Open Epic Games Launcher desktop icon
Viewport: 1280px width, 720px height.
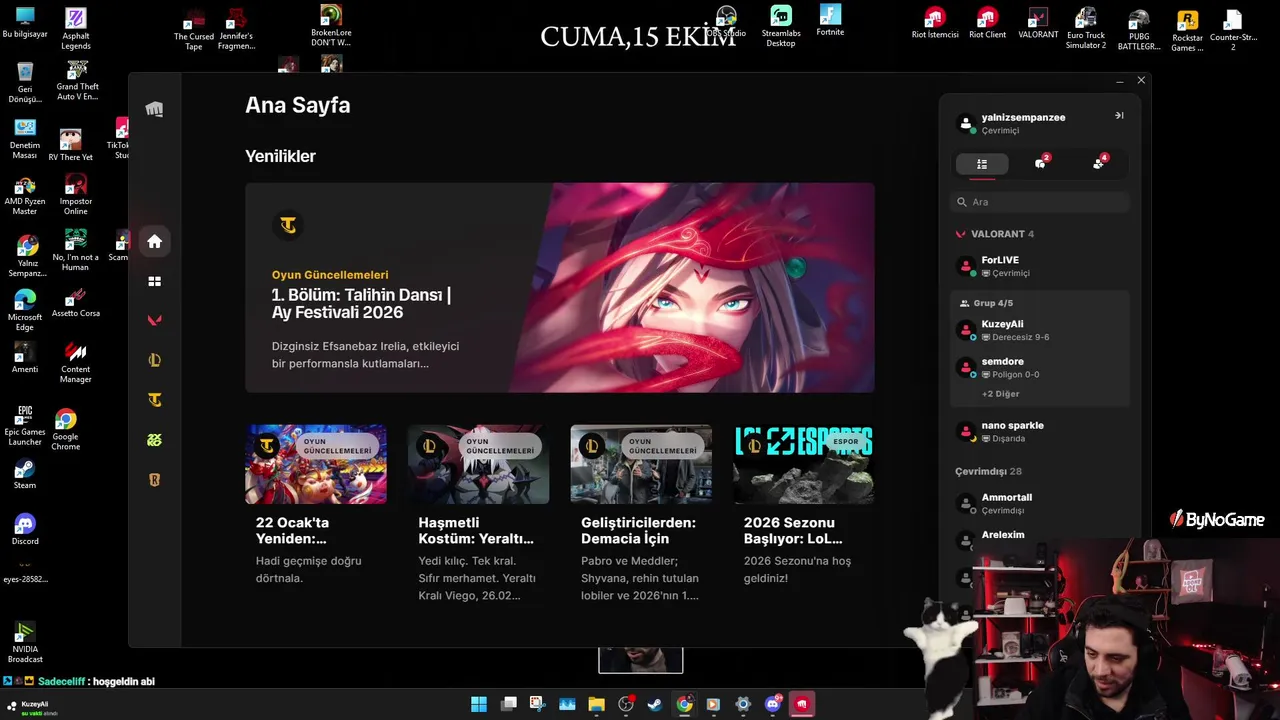point(25,427)
